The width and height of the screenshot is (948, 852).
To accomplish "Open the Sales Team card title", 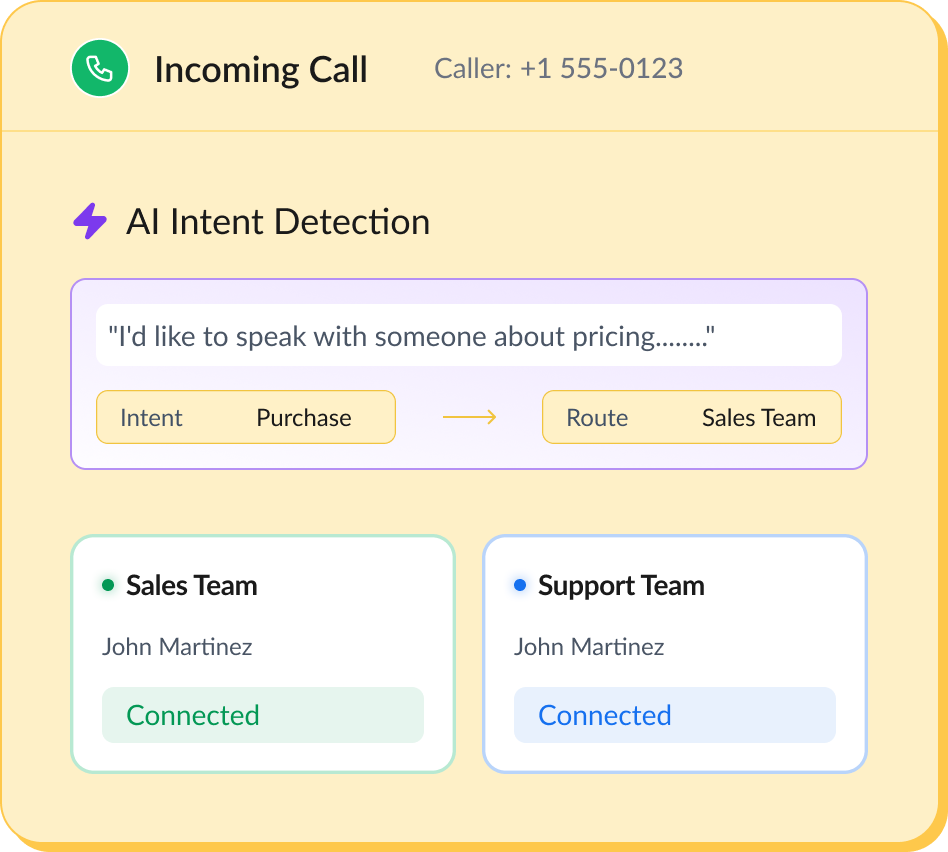I will point(192,586).
